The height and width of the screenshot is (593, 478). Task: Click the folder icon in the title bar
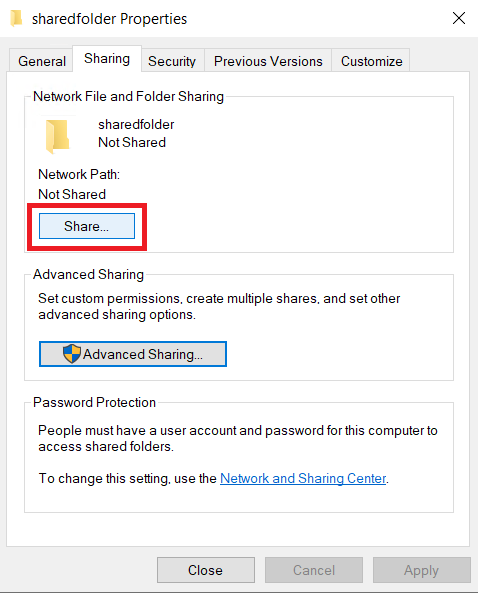coord(16,19)
